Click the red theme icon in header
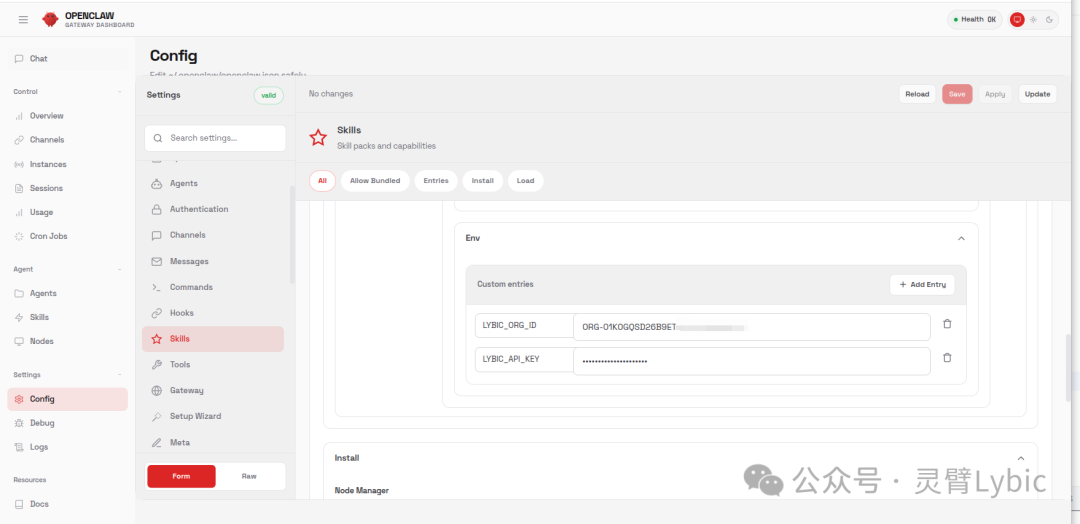This screenshot has width=1080, height=524. click(1017, 19)
